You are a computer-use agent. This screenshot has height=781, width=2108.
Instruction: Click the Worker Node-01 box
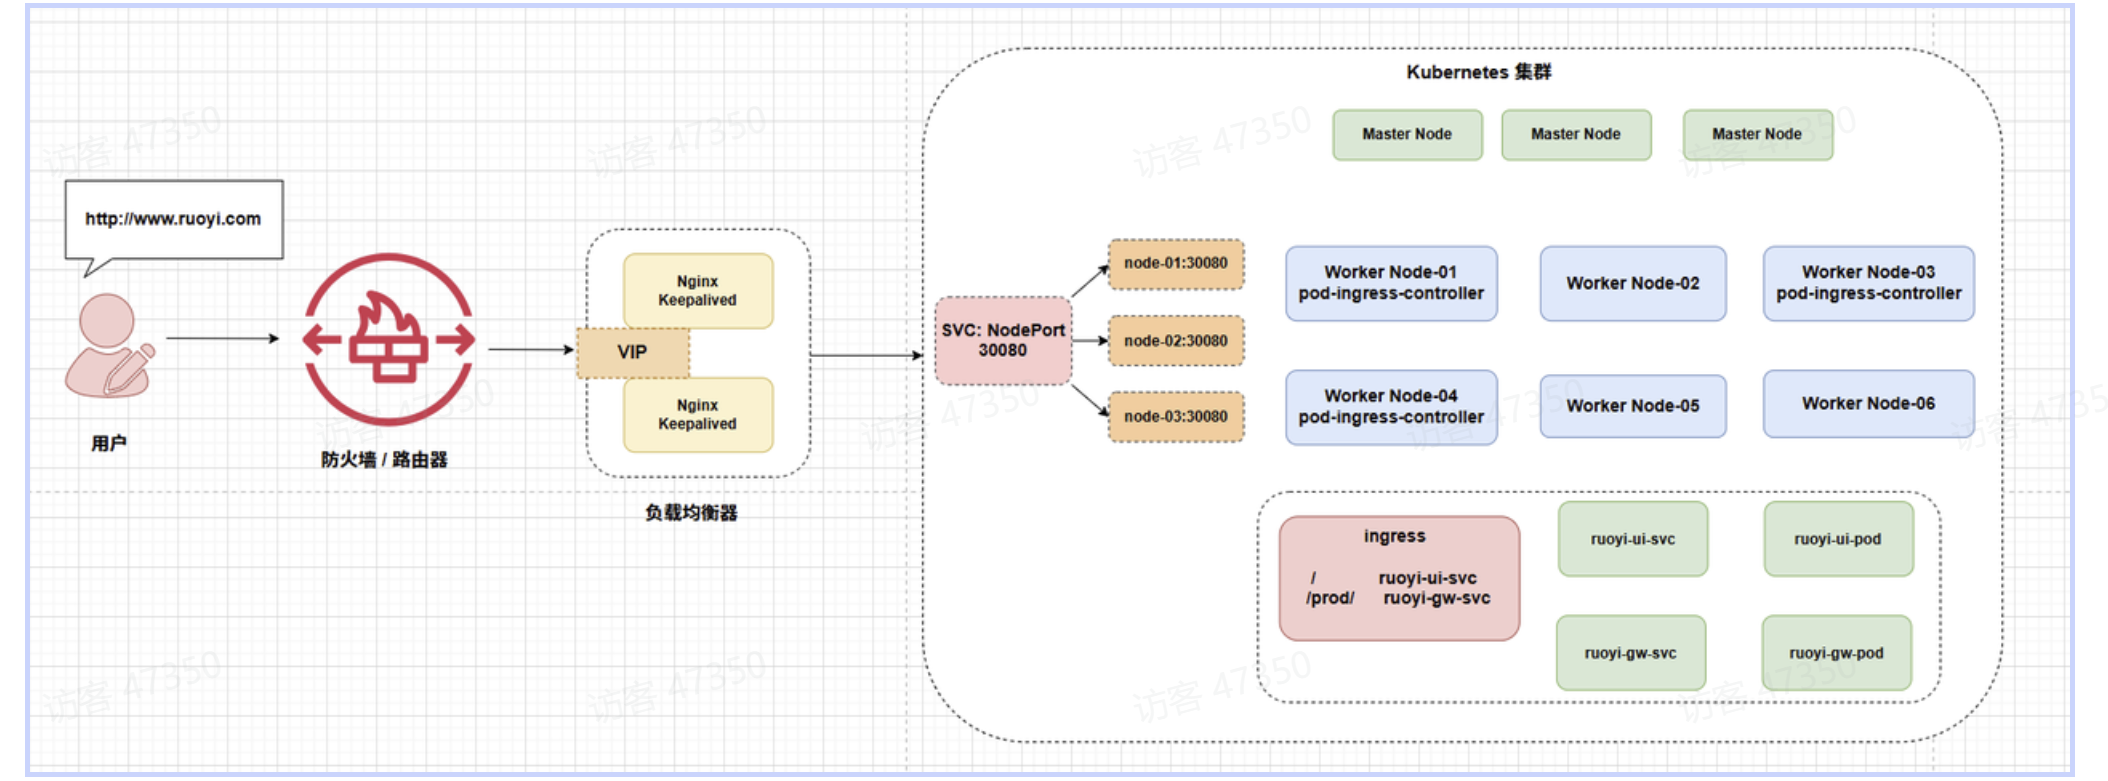click(x=1391, y=283)
